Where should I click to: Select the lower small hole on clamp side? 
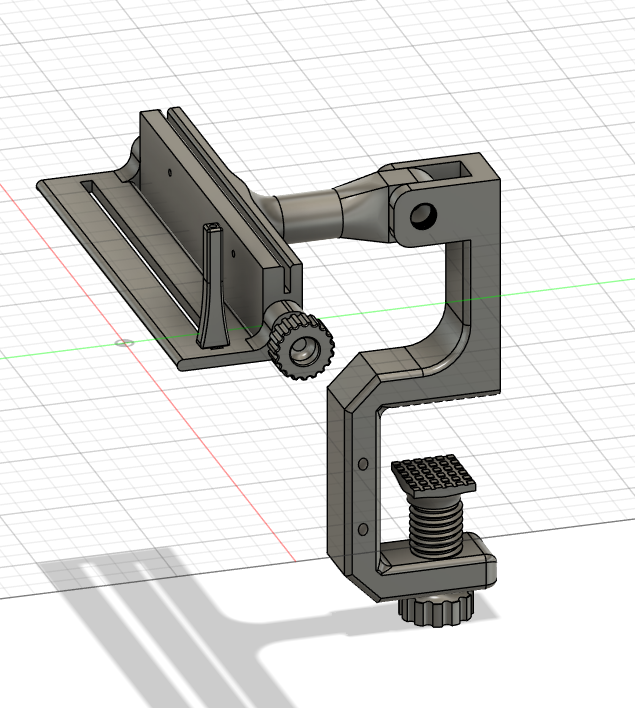[363, 529]
